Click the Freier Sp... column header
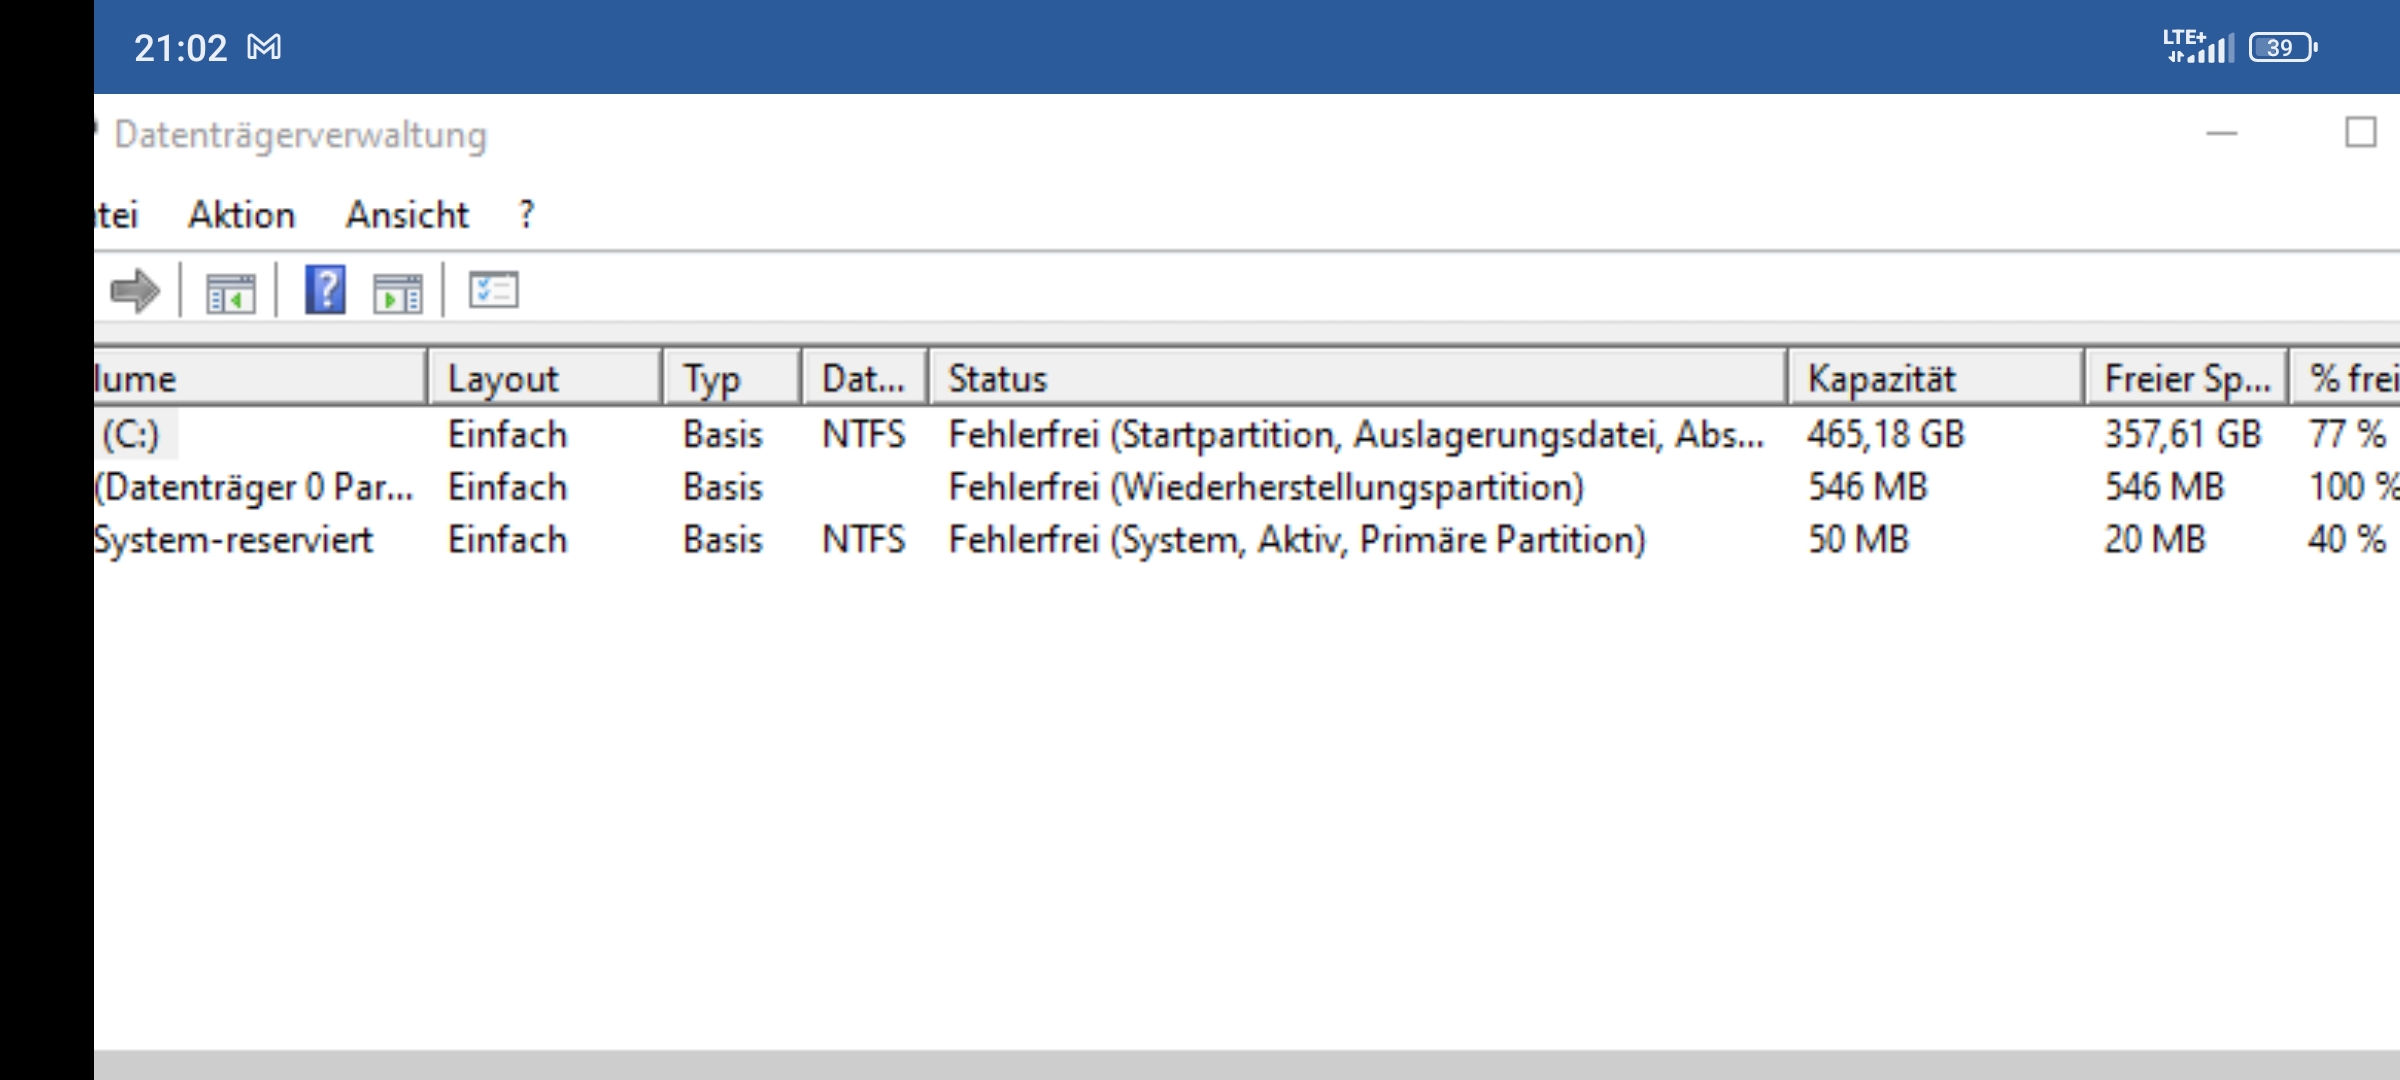 click(x=2185, y=378)
